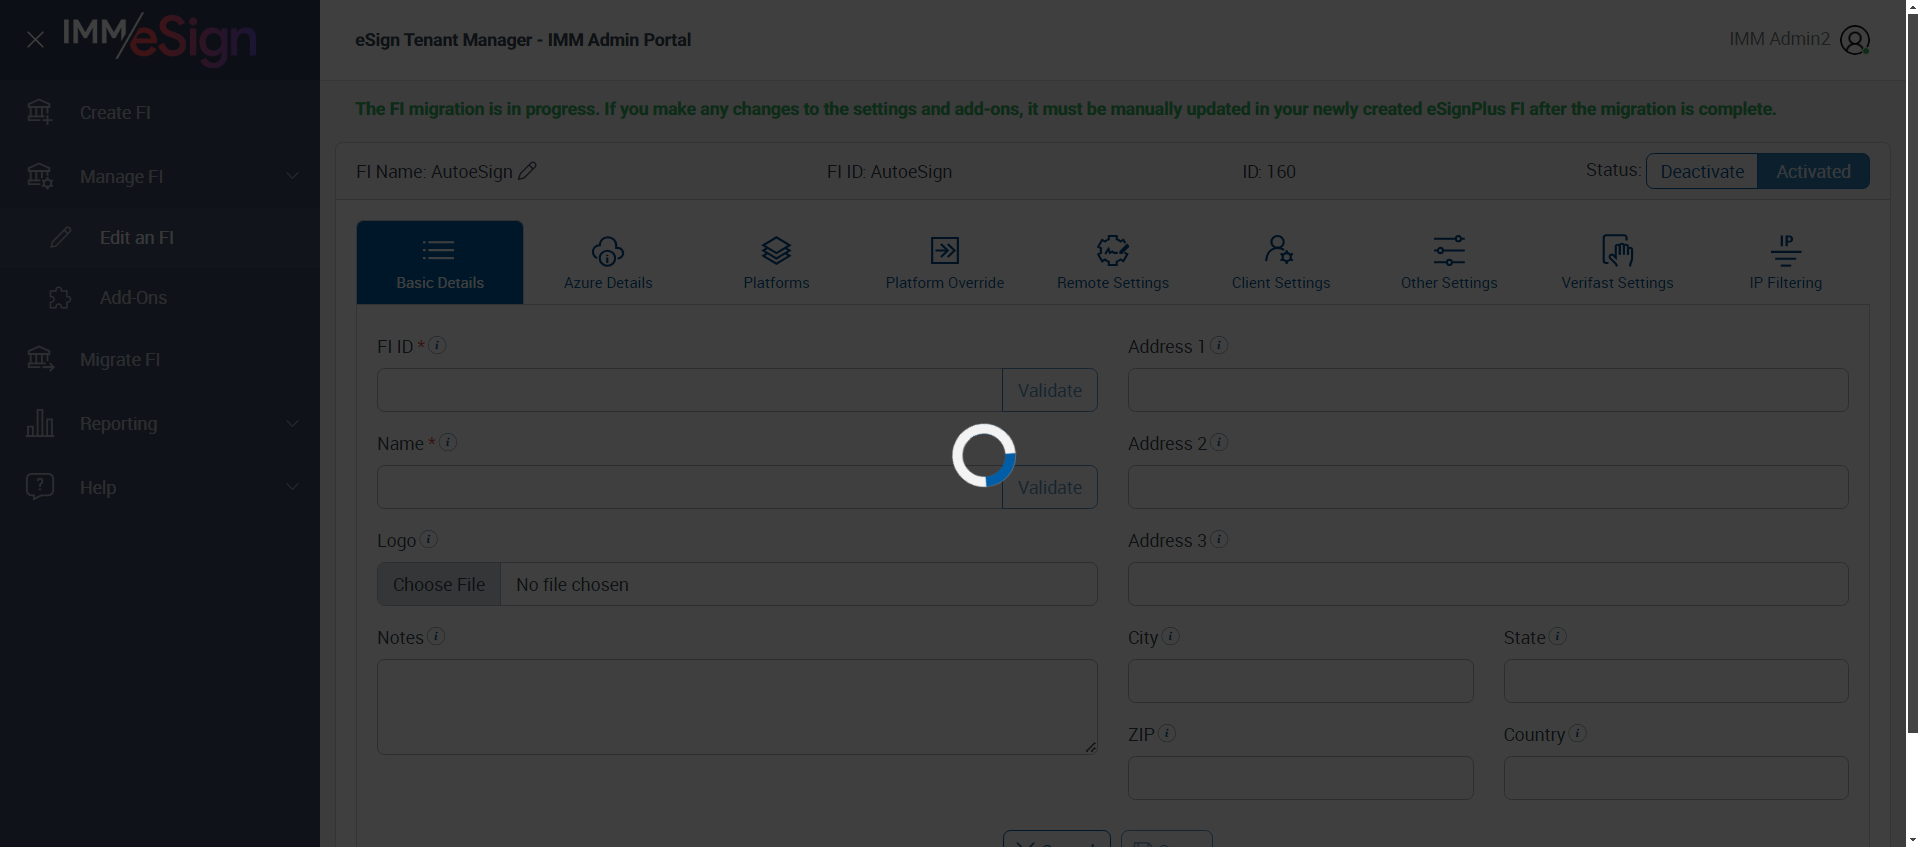The height and width of the screenshot is (847, 1920).
Task: Select Edit an FI menu item
Action: pyautogui.click(x=137, y=238)
